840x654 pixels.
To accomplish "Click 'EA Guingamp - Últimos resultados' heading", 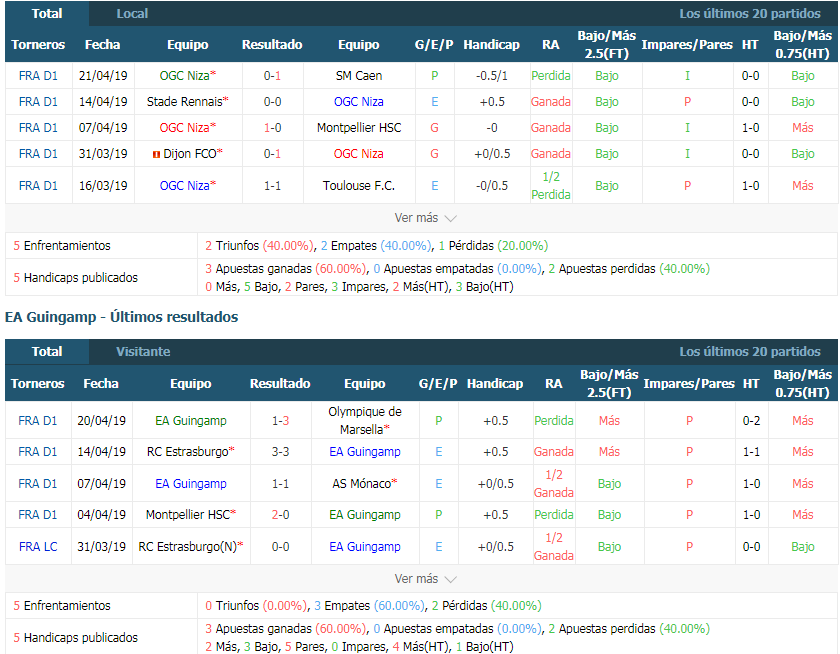I will [122, 317].
